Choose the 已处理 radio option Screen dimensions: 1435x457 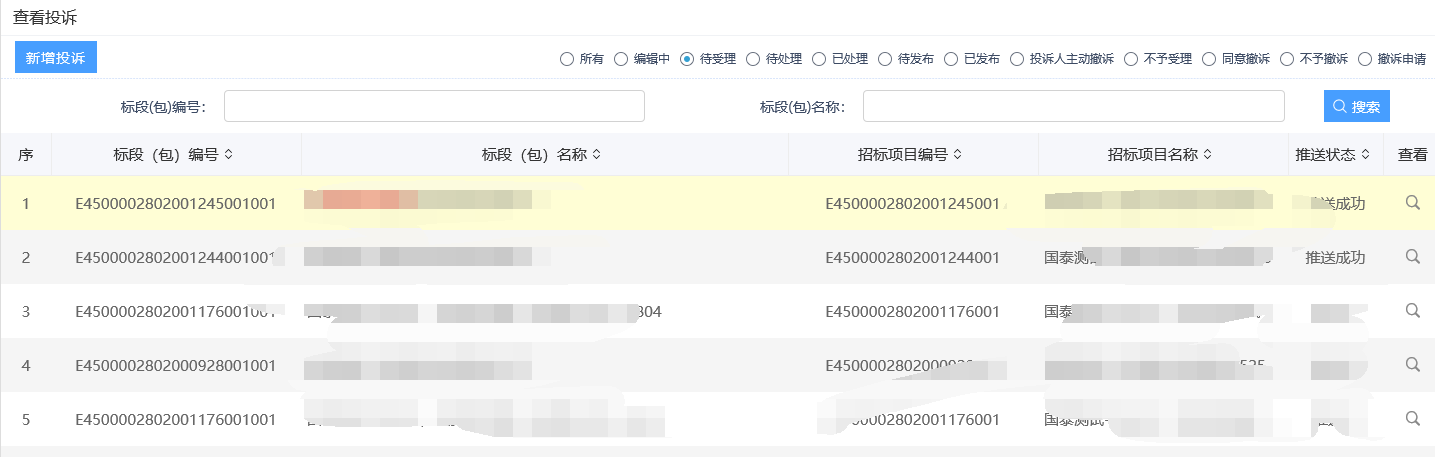(819, 59)
